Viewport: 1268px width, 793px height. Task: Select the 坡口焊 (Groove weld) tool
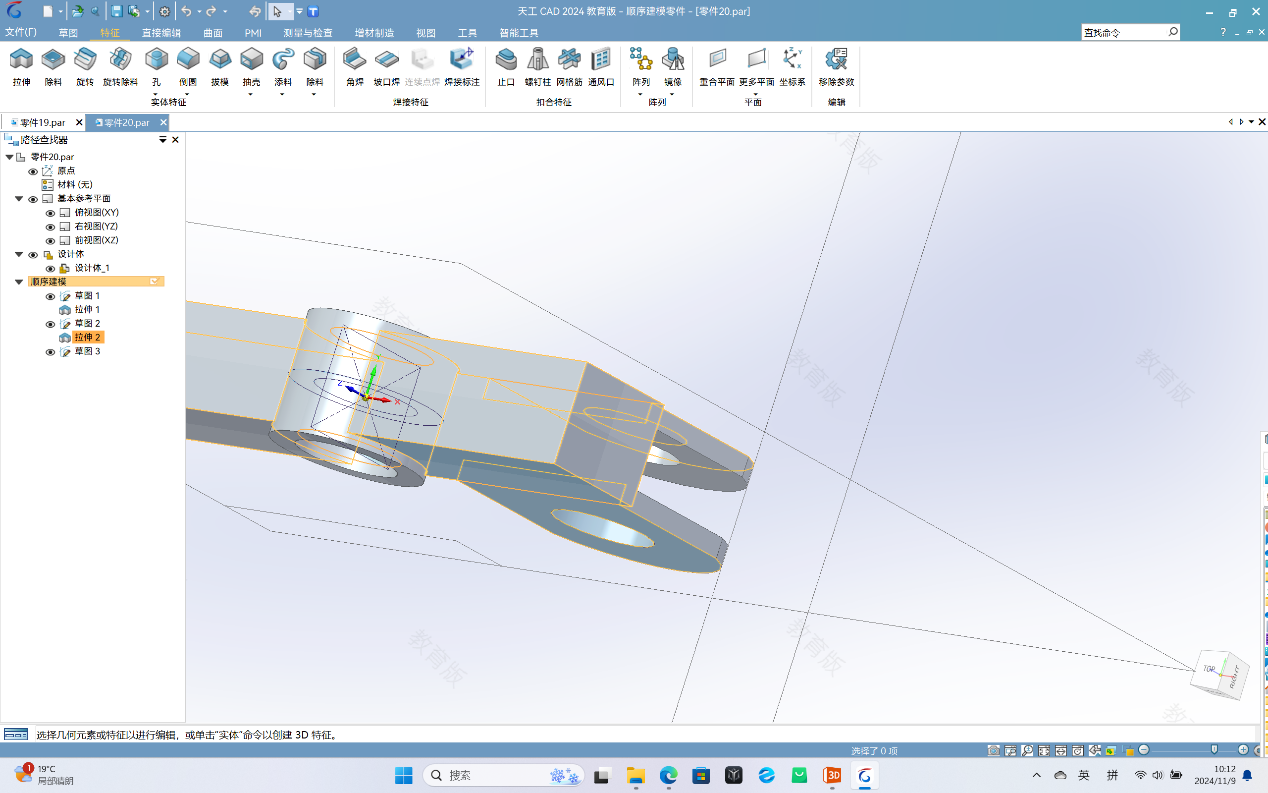(387, 66)
